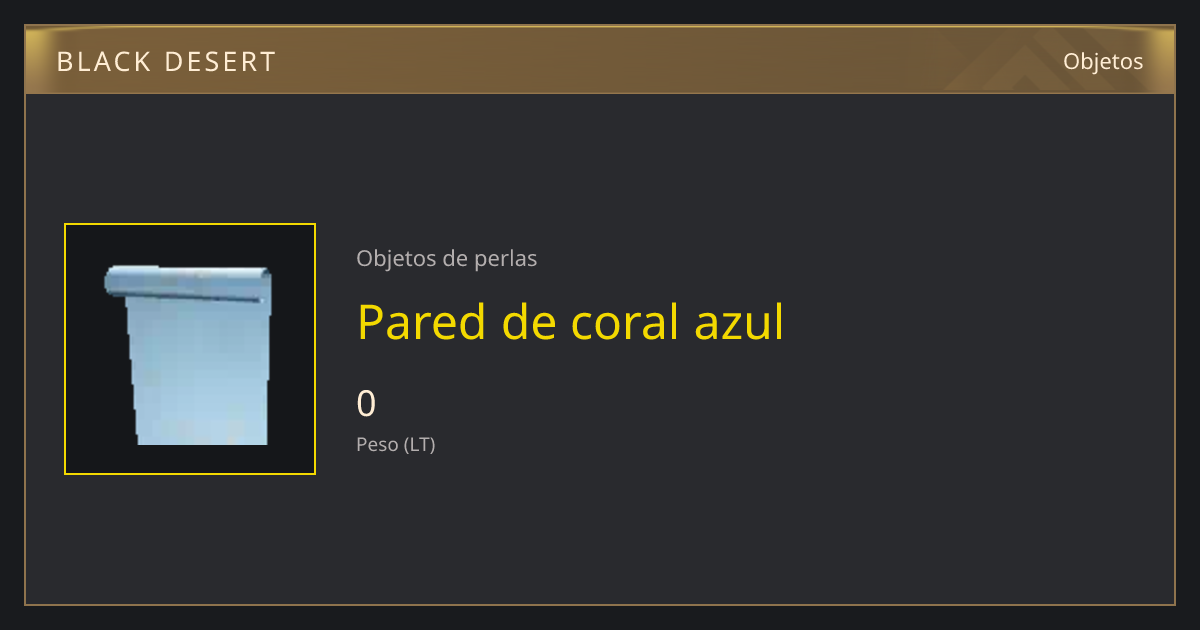Click the Pared de coral azul item title

click(571, 322)
